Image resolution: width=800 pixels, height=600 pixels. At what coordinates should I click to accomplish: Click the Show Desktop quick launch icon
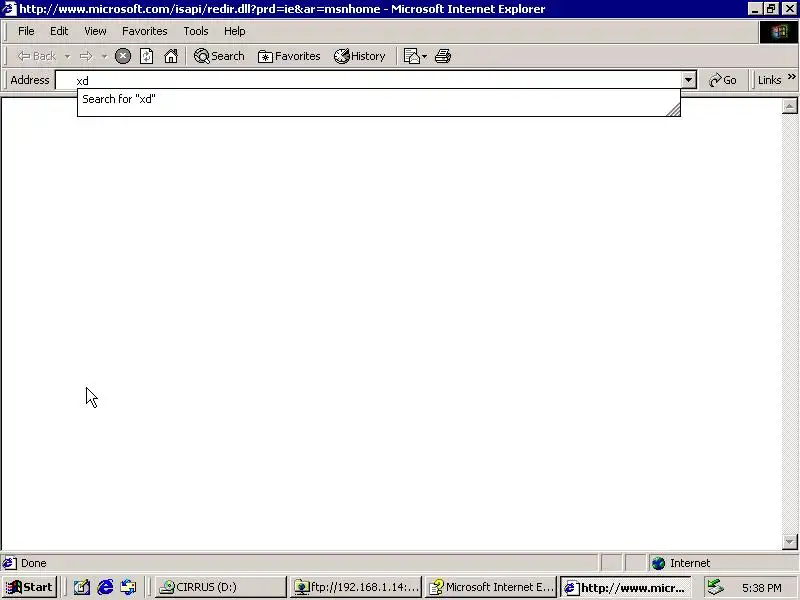pyautogui.click(x=82, y=587)
